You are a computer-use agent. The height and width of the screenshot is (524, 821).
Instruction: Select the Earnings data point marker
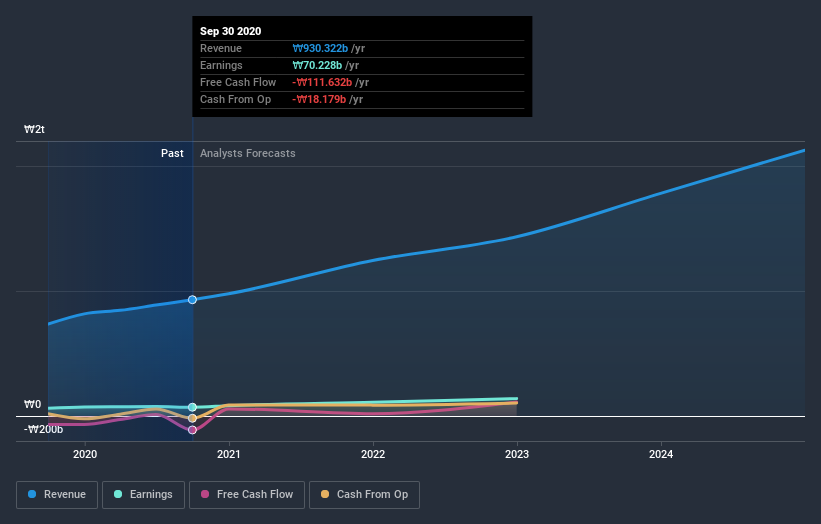pyautogui.click(x=192, y=407)
